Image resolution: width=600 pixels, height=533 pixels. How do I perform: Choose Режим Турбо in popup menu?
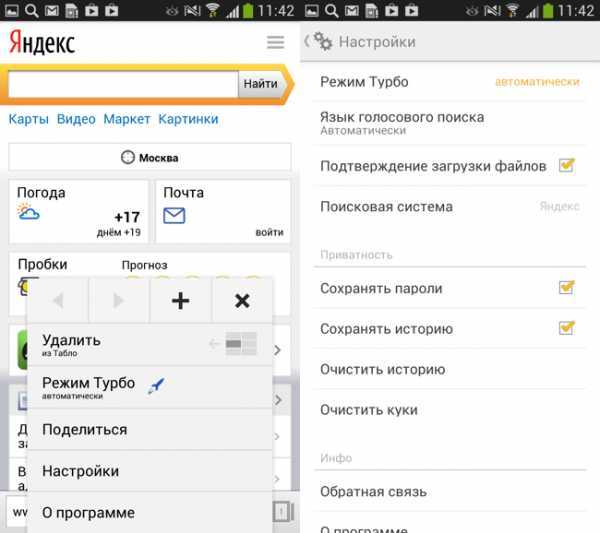click(x=150, y=387)
